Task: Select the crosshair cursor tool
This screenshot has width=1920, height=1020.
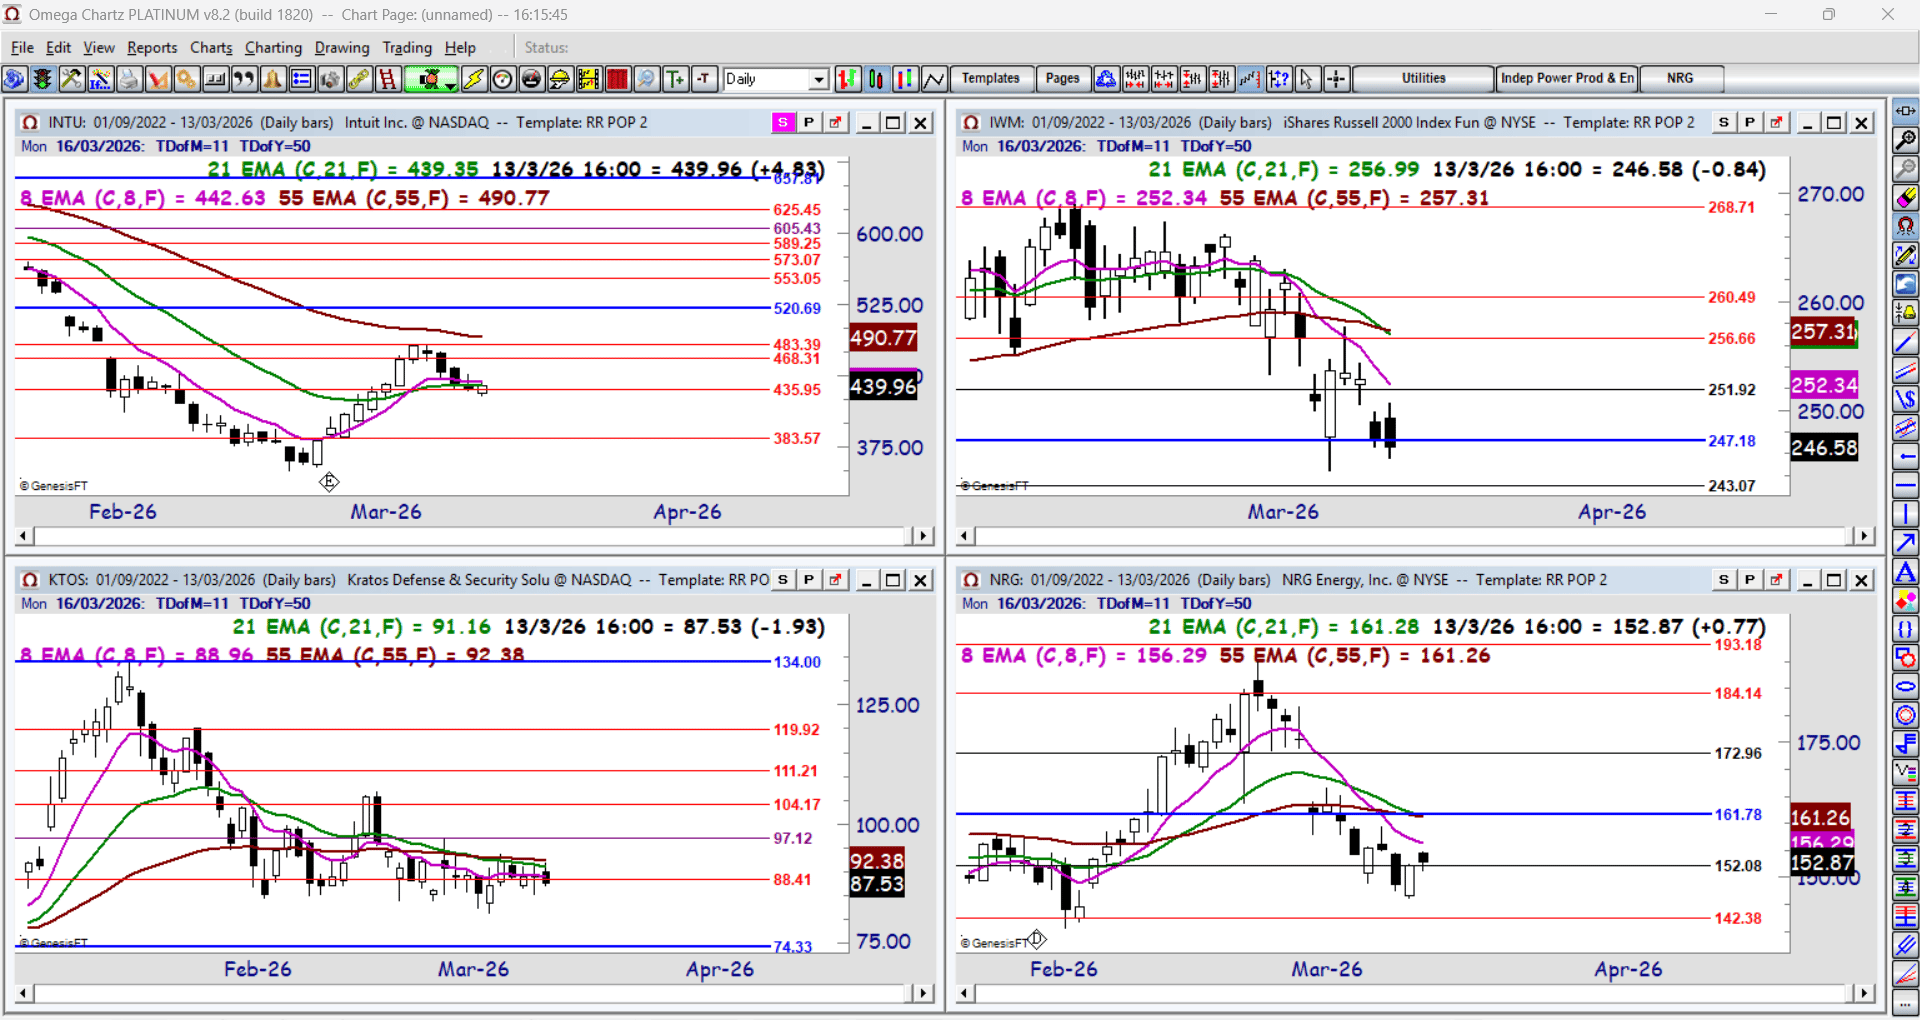Action: (1336, 79)
